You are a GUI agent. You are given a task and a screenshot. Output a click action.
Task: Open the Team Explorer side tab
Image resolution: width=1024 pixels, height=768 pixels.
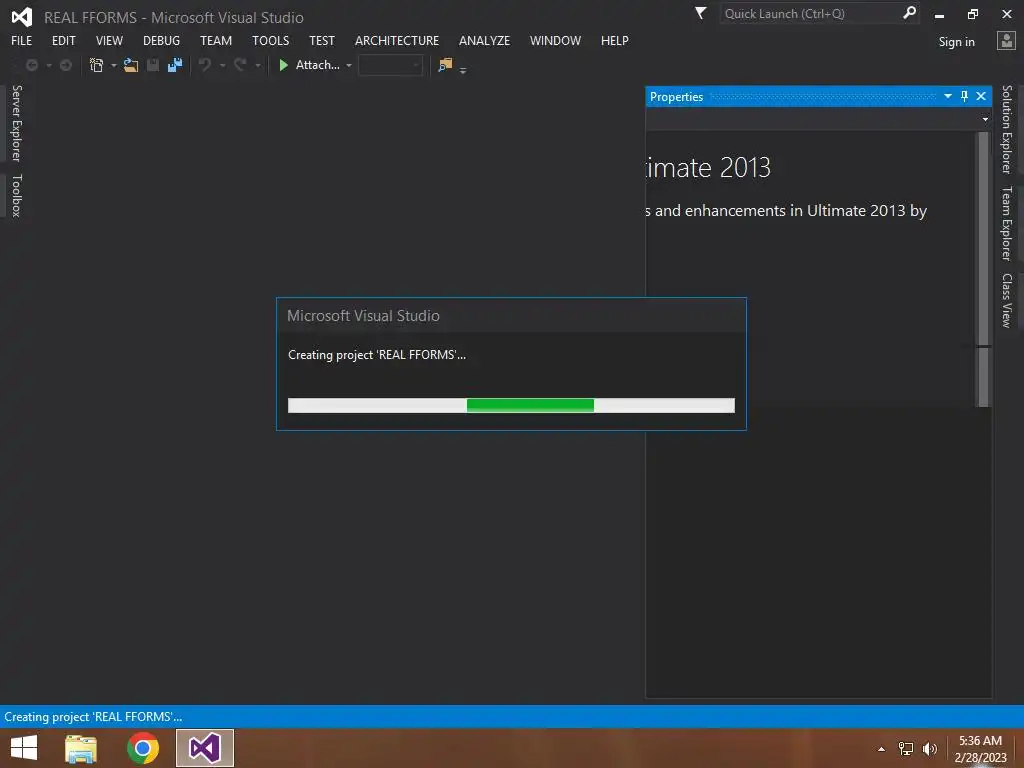(x=1007, y=223)
